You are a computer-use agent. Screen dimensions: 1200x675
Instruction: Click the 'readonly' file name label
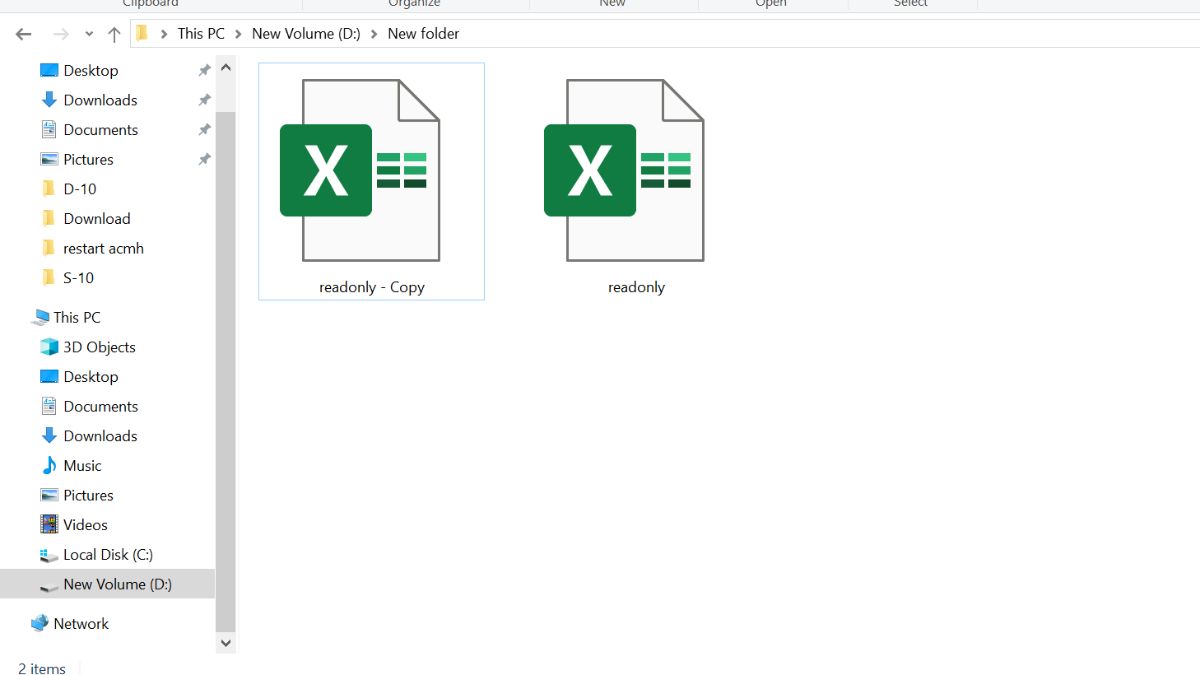636,287
